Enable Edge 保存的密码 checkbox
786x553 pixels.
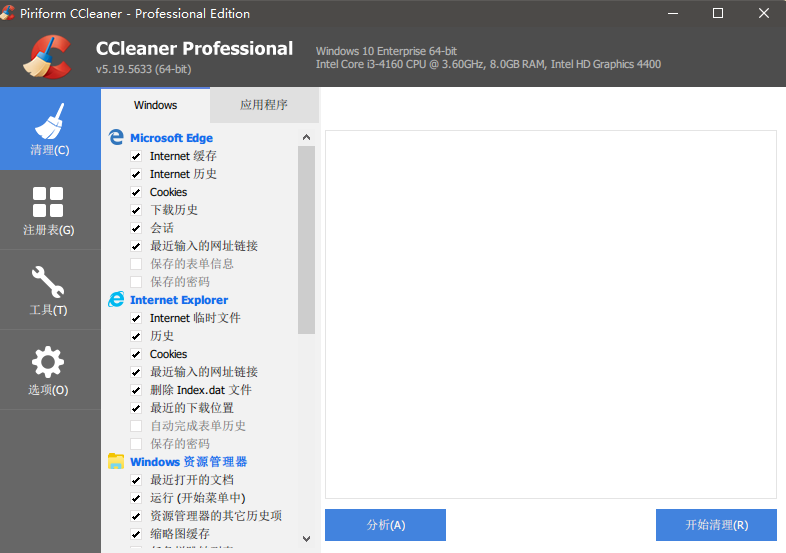coord(136,282)
